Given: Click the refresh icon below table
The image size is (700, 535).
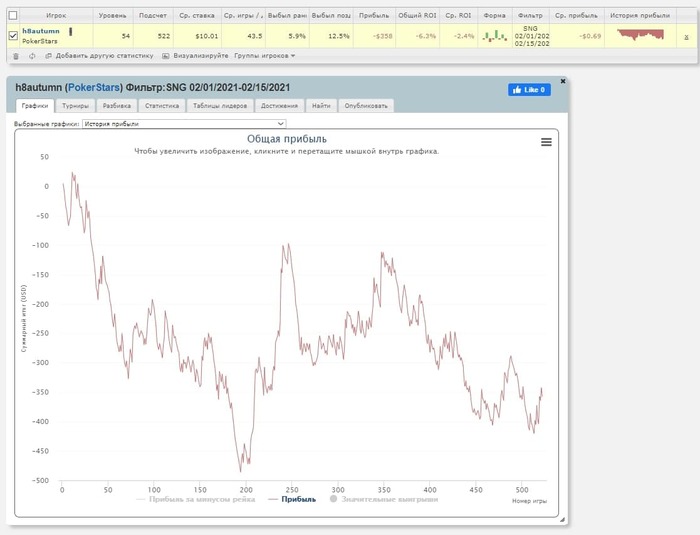Looking at the screenshot, I should [32, 56].
